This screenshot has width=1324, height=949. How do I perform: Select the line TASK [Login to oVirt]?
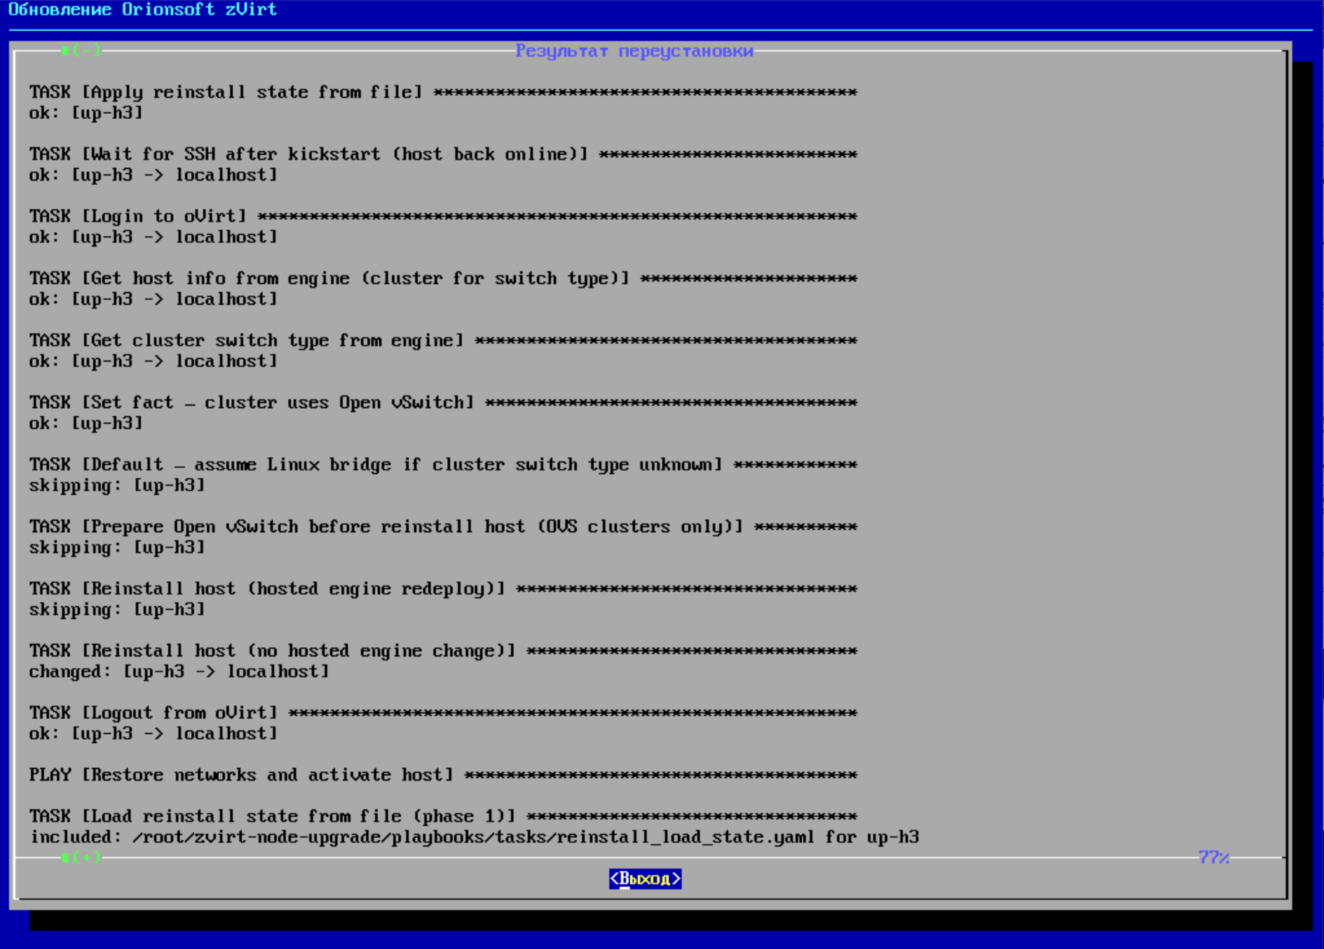coord(443,216)
